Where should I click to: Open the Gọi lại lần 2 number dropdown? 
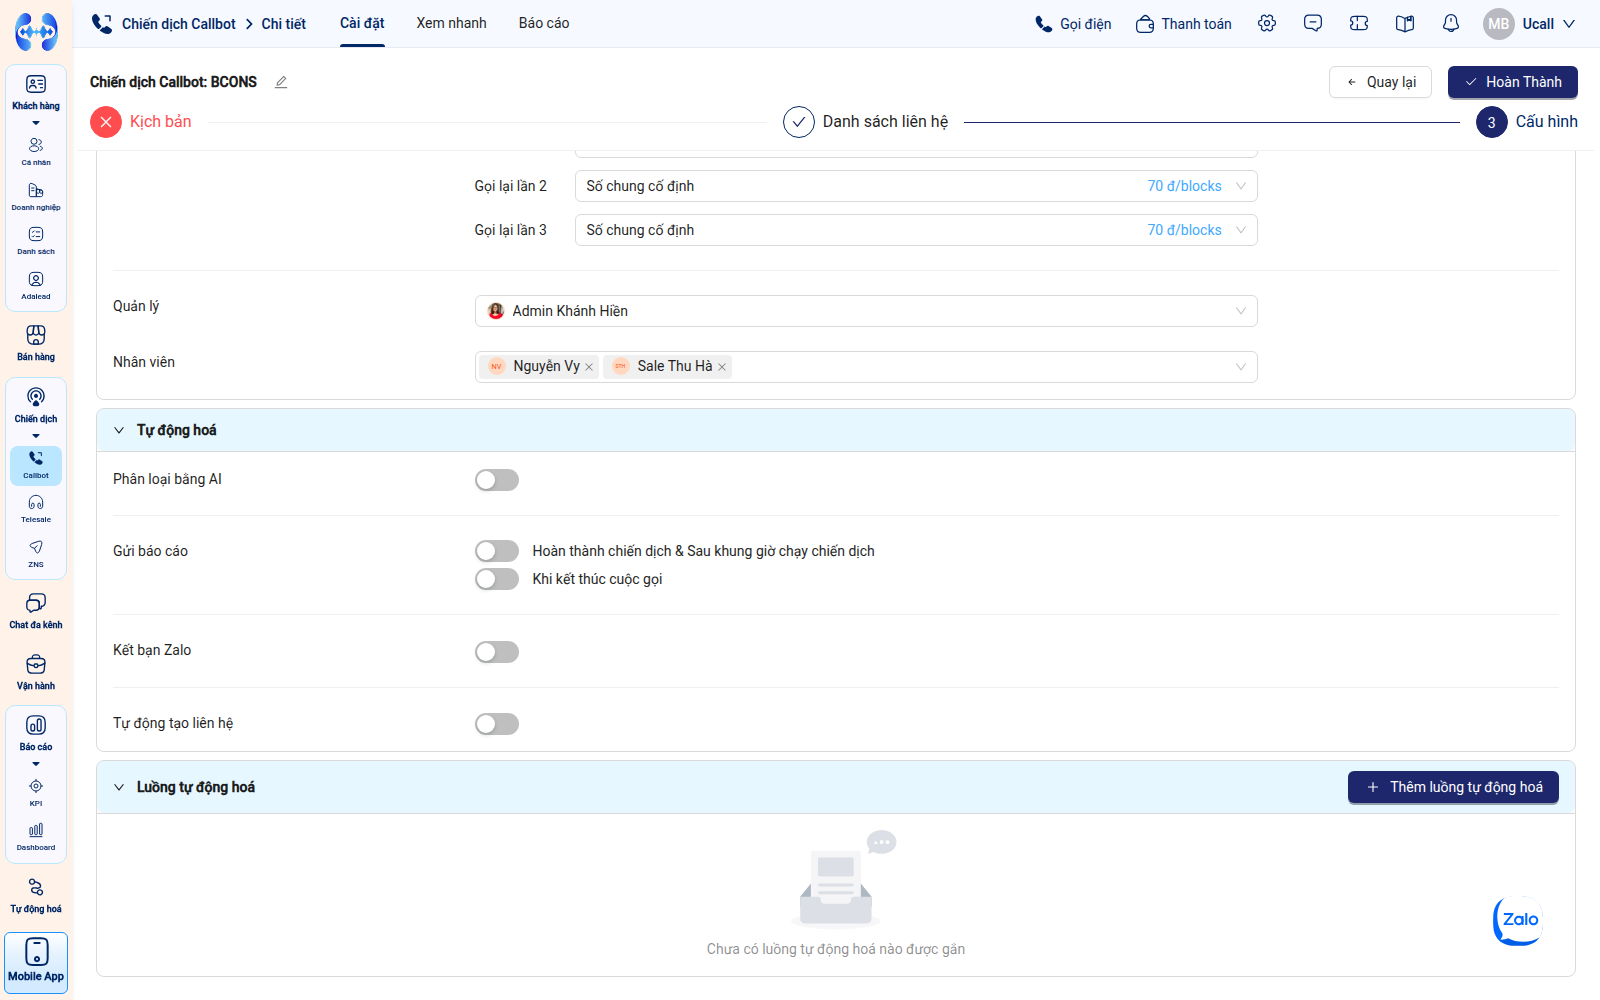pyautogui.click(x=916, y=186)
